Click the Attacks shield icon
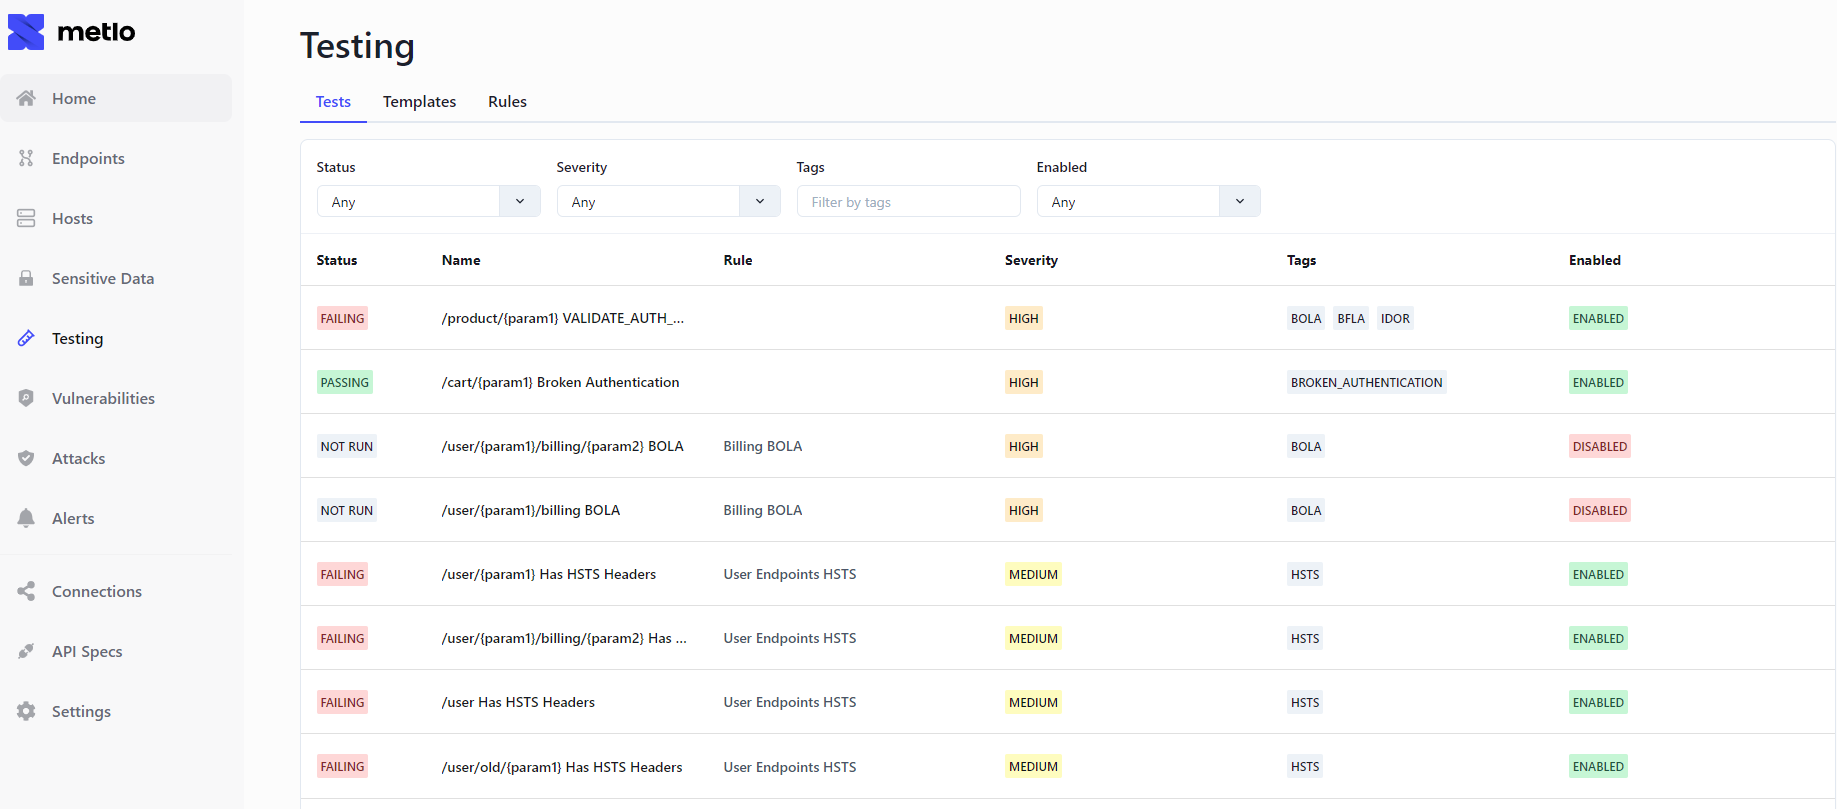 pos(26,458)
